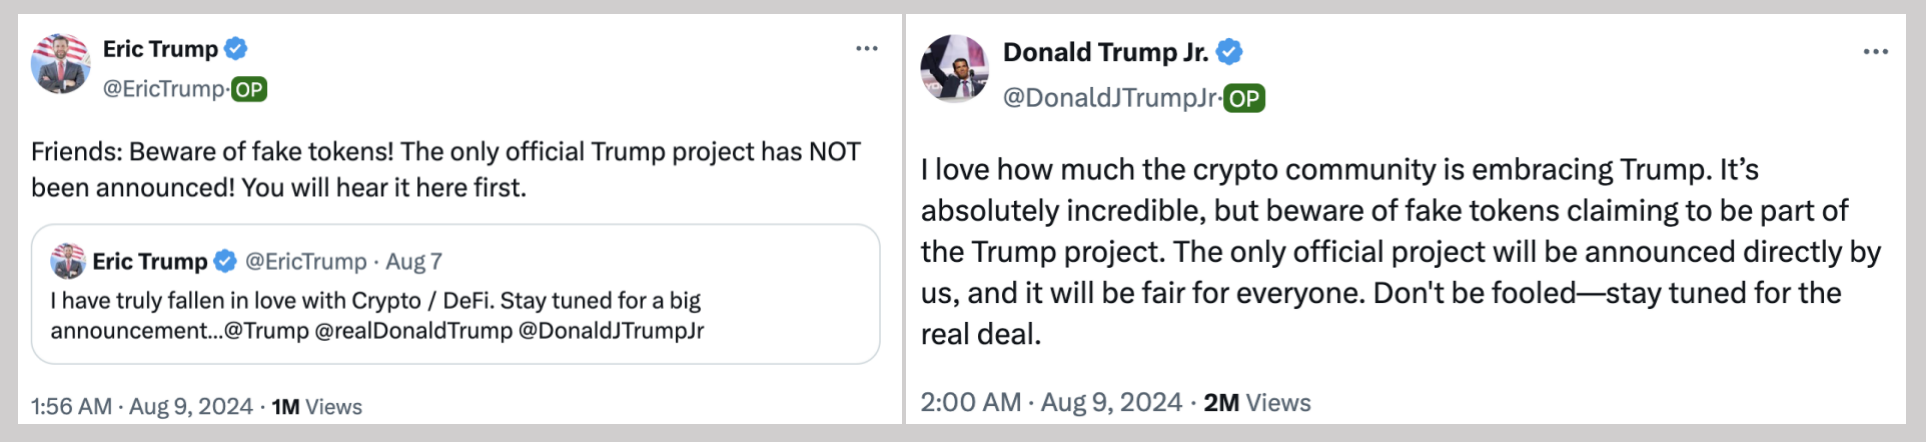The width and height of the screenshot is (1926, 442).
Task: Click the small avatar in the quoted tweet
Action: point(68,261)
